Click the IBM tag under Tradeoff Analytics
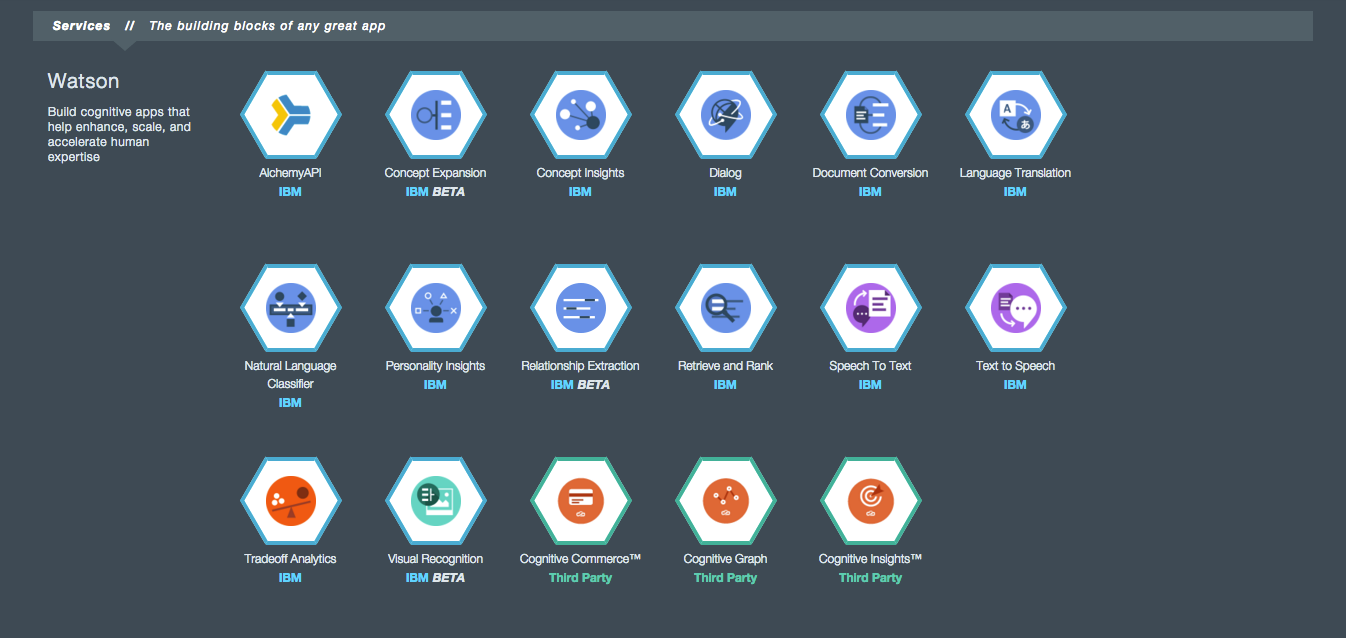Viewport: 1346px width, 638px height. coord(290,578)
